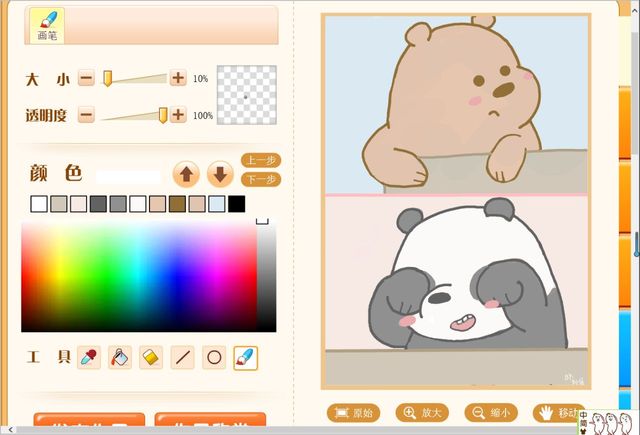Screen dimensions: 640x435
Task: Increase brush size with plus button
Action: pyautogui.click(x=178, y=78)
